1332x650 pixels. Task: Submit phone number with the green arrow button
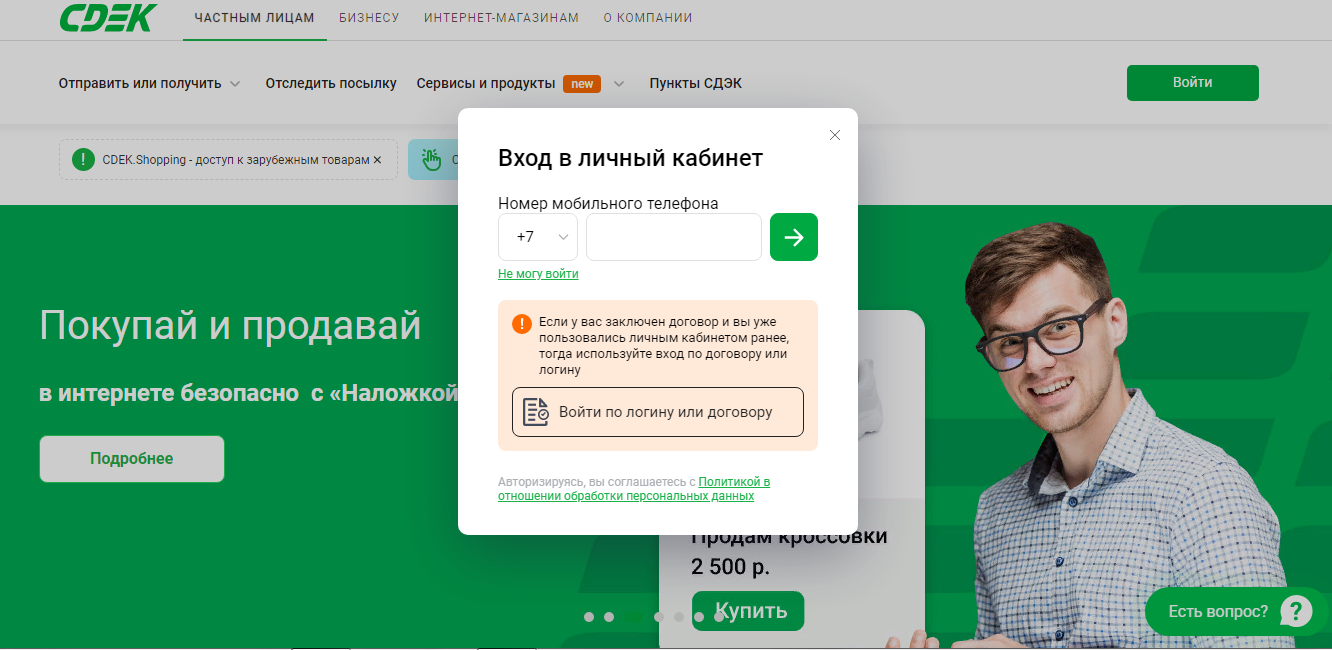pyautogui.click(x=793, y=237)
